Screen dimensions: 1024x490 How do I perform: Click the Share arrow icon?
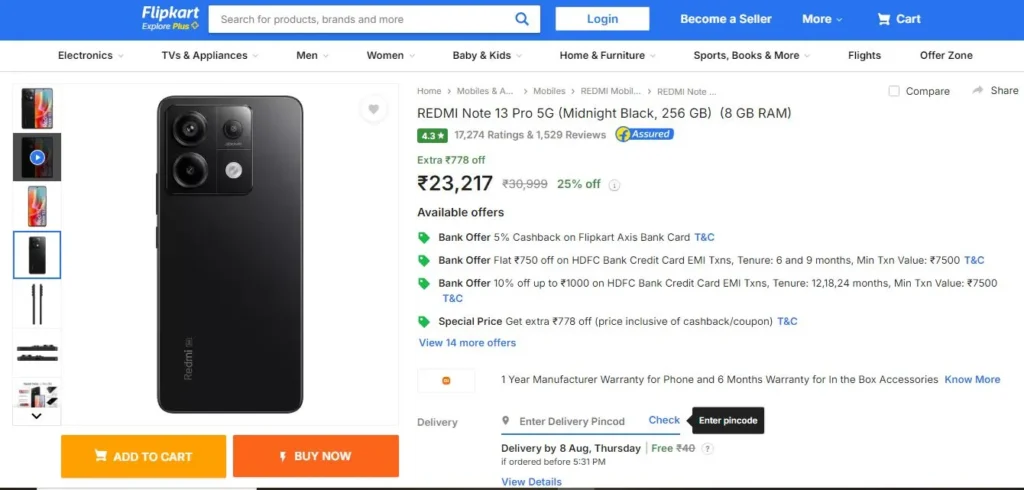978,90
